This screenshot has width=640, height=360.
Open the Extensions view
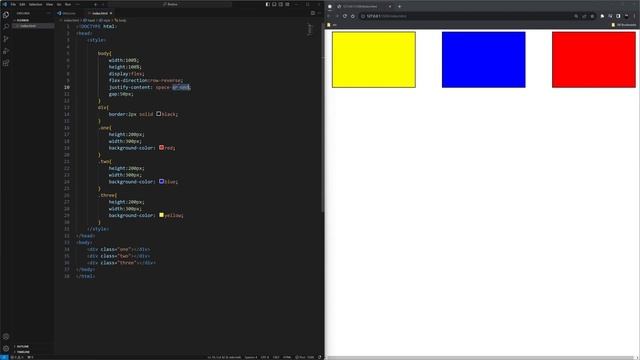coord(6,63)
